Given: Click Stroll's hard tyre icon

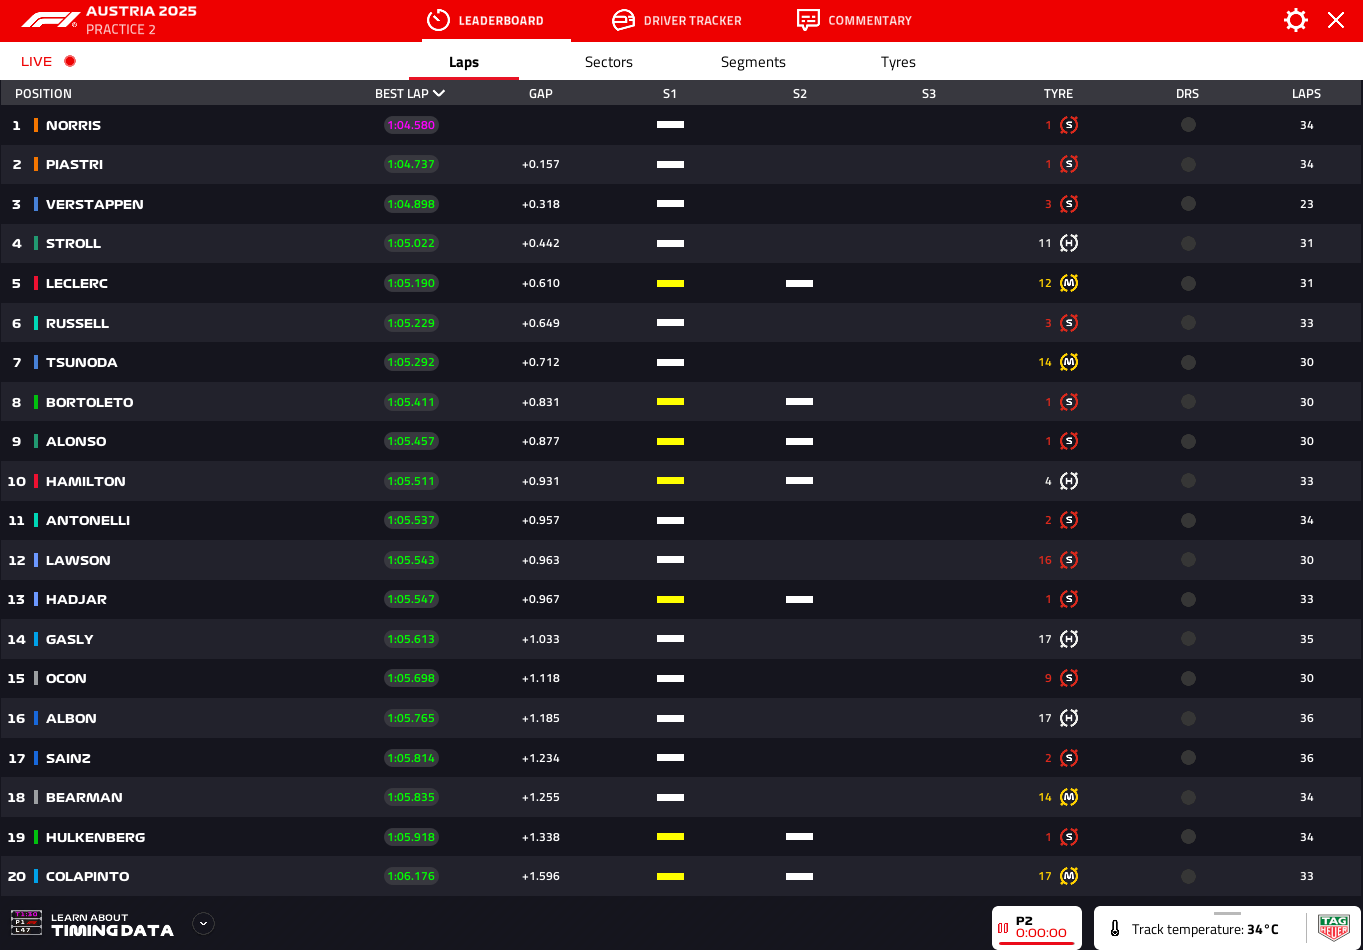Looking at the screenshot, I should [1069, 243].
